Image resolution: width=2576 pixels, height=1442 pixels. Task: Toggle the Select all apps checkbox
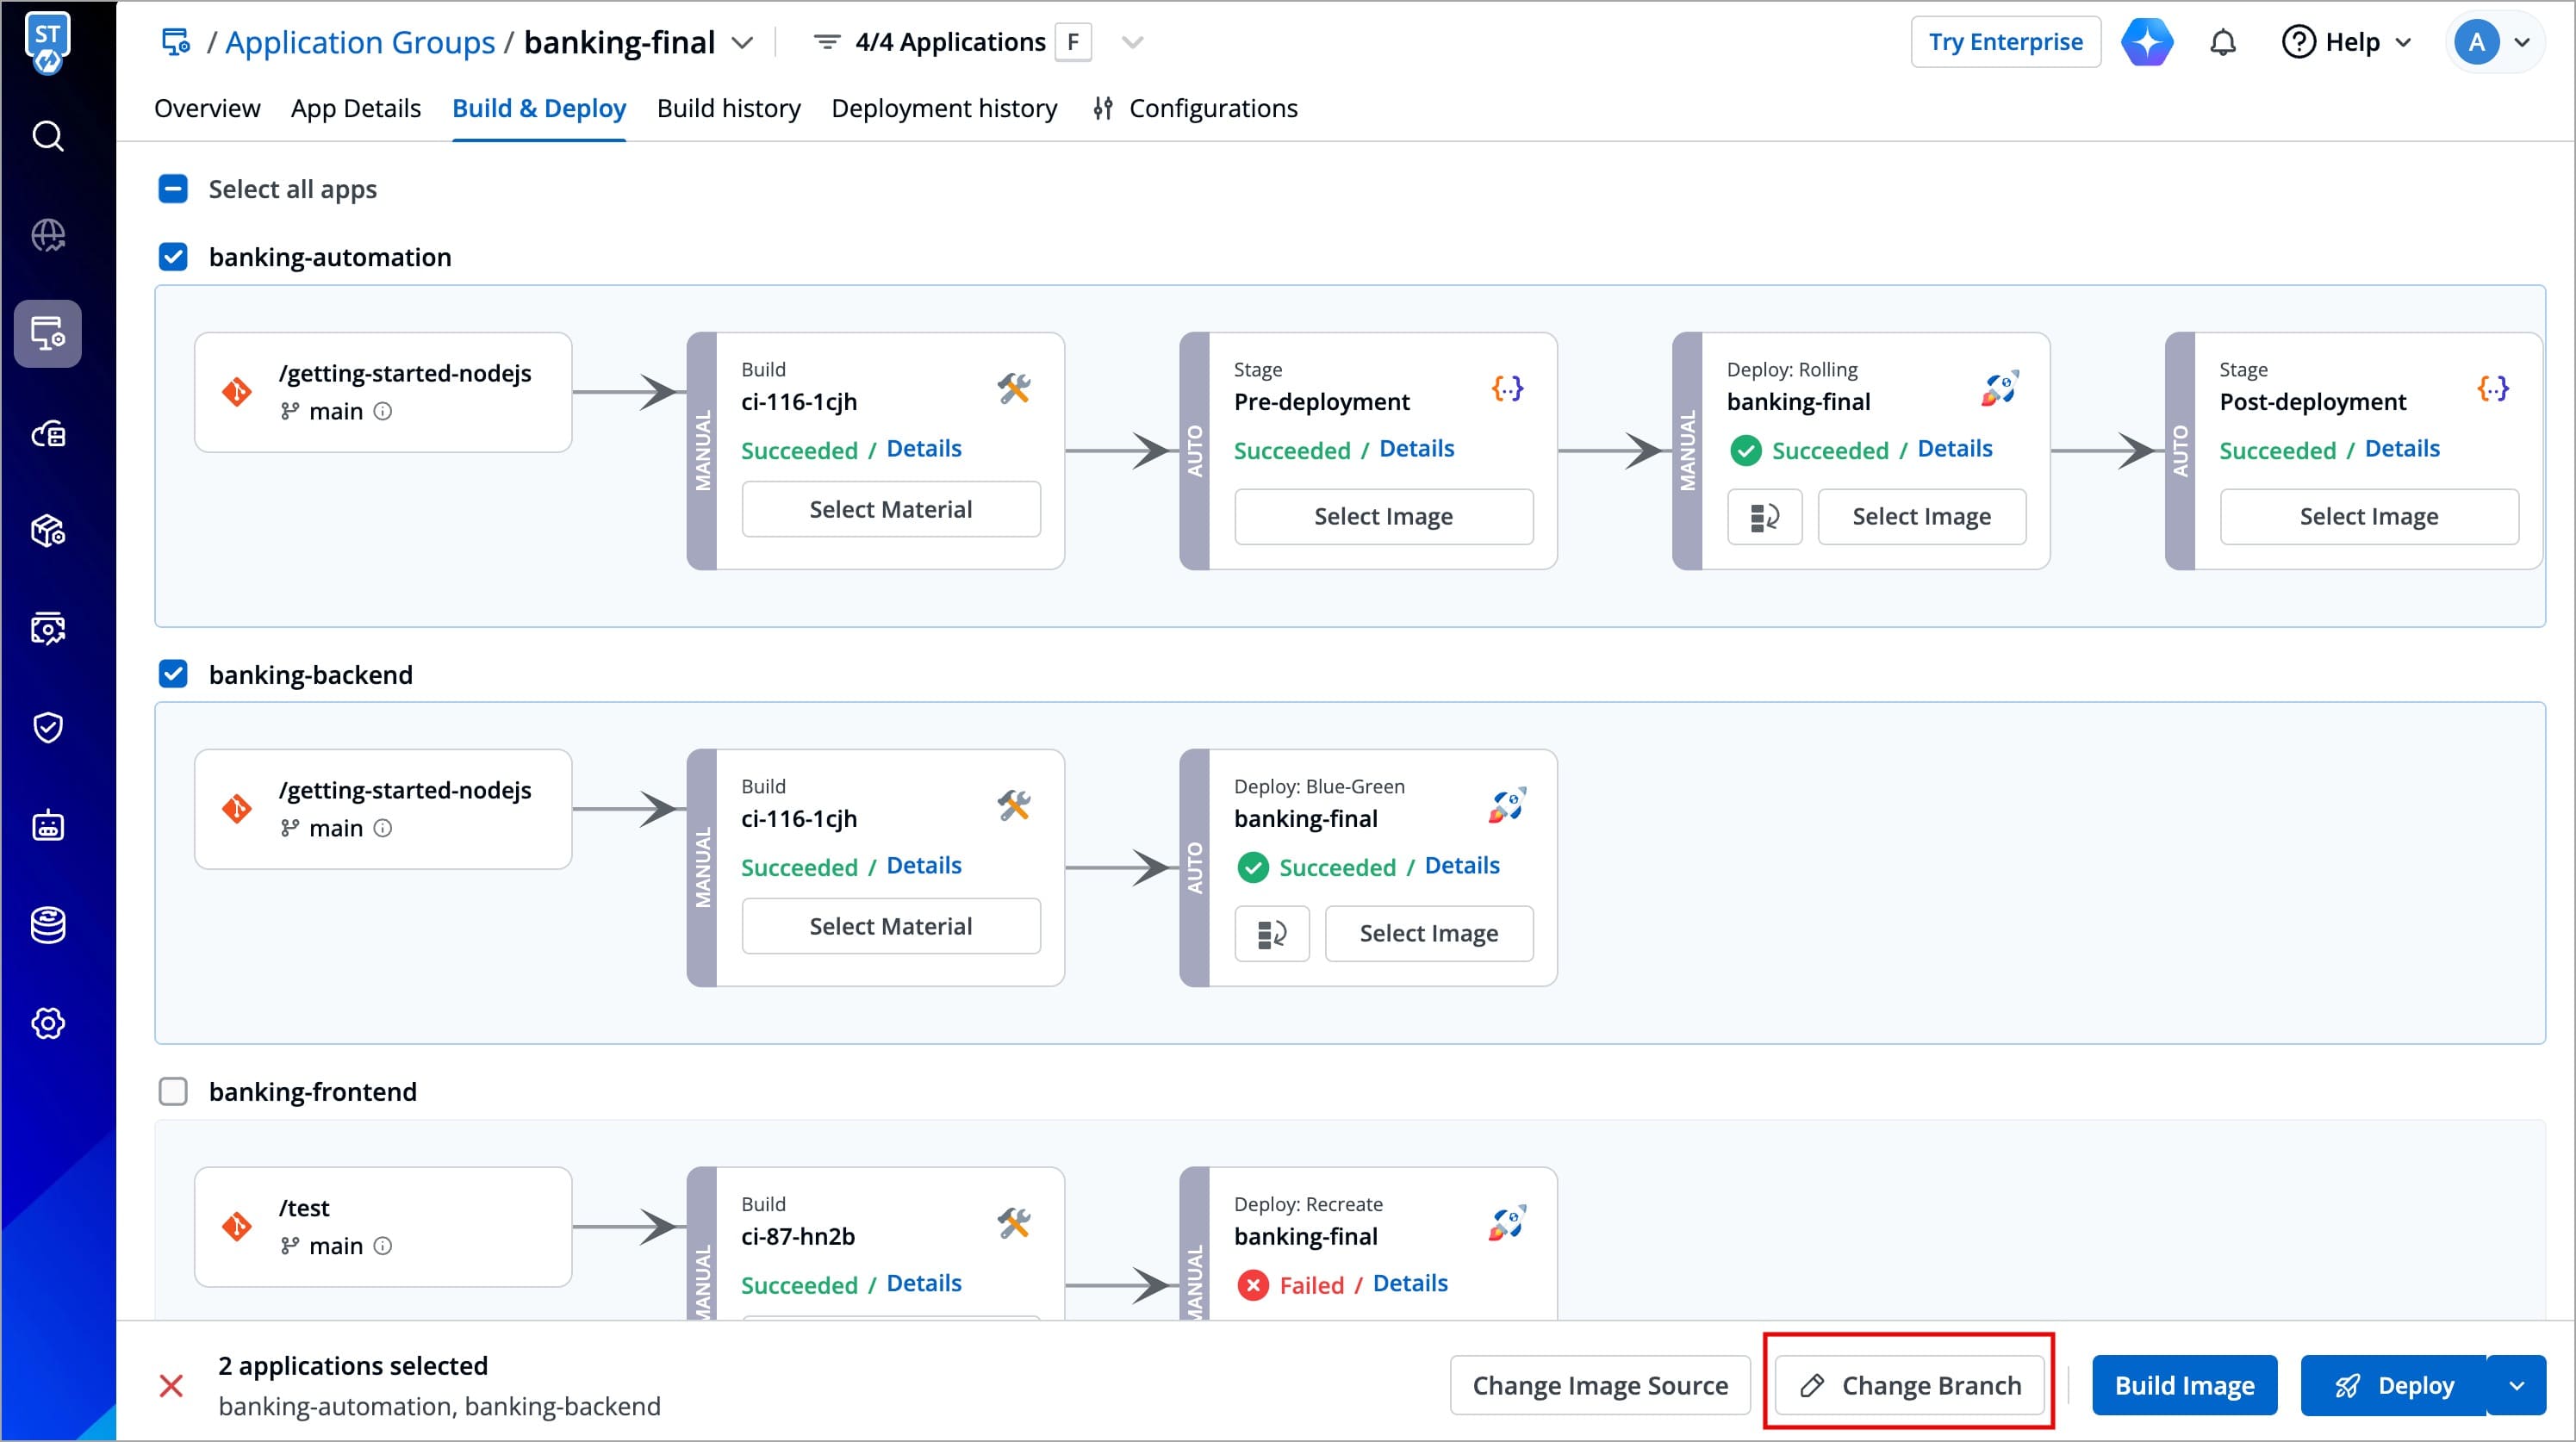[x=173, y=189]
